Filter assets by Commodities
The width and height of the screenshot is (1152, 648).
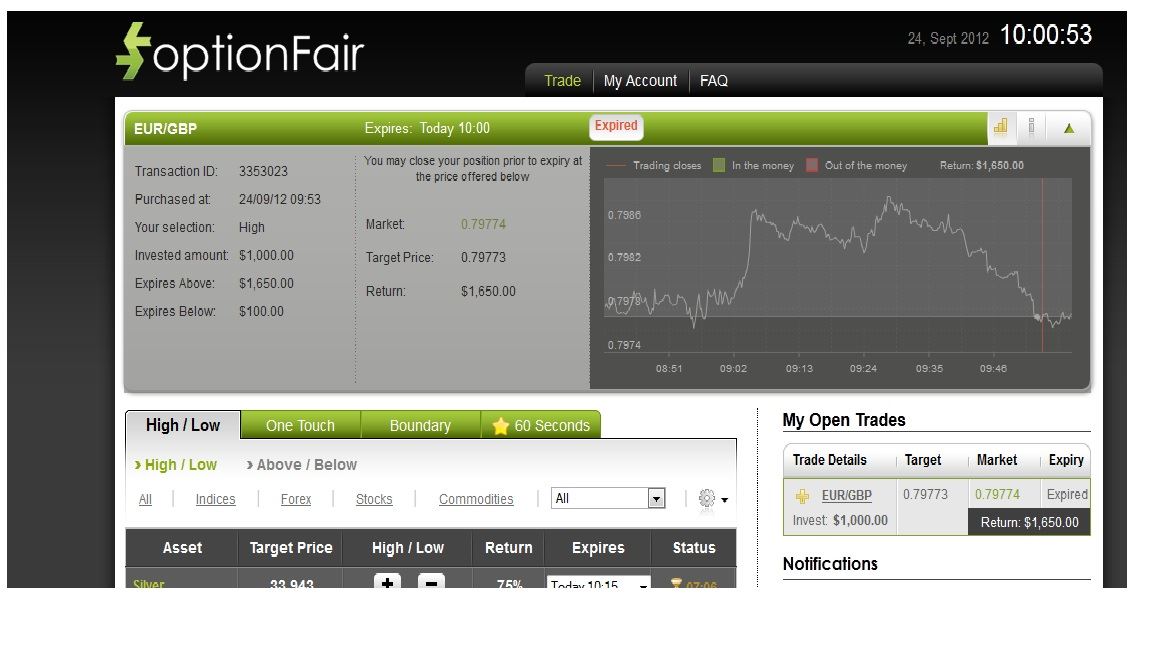tap(476, 500)
